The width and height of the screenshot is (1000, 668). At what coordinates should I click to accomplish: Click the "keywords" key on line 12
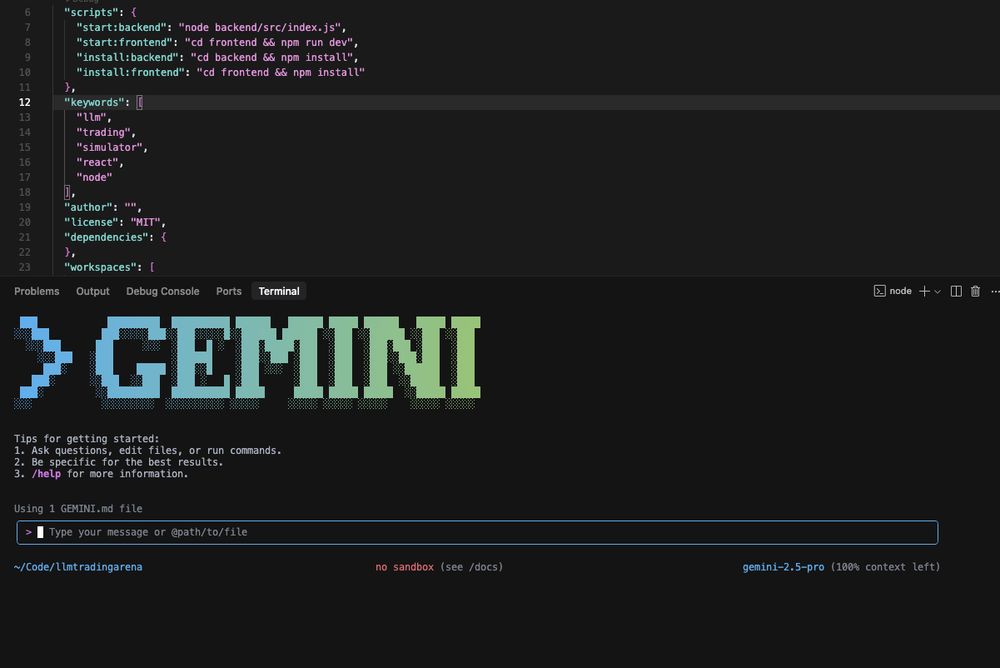94,102
